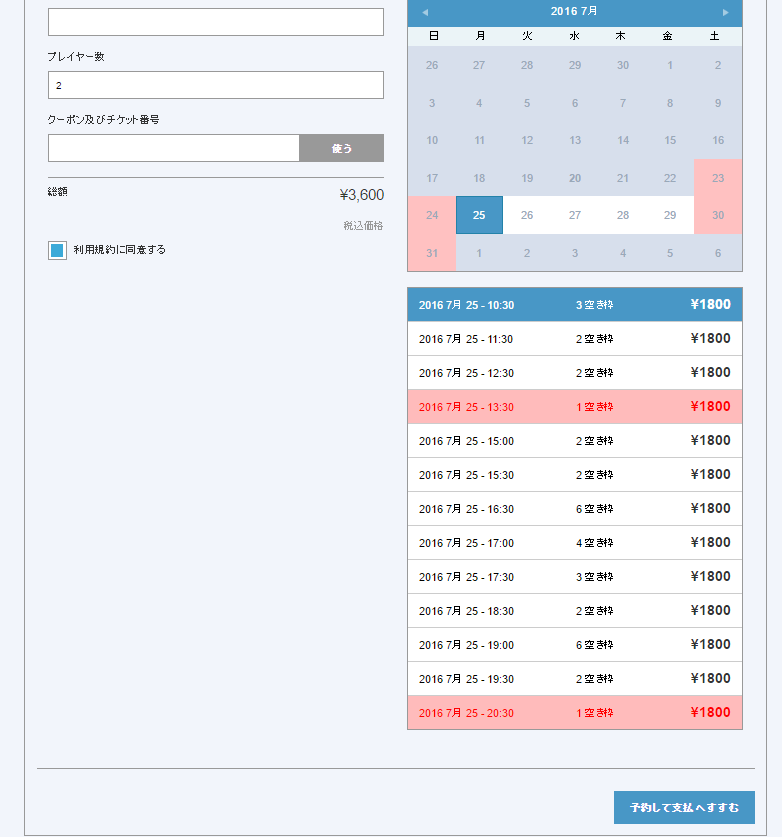Click the coupon use button
The width and height of the screenshot is (782, 837).
(341, 148)
